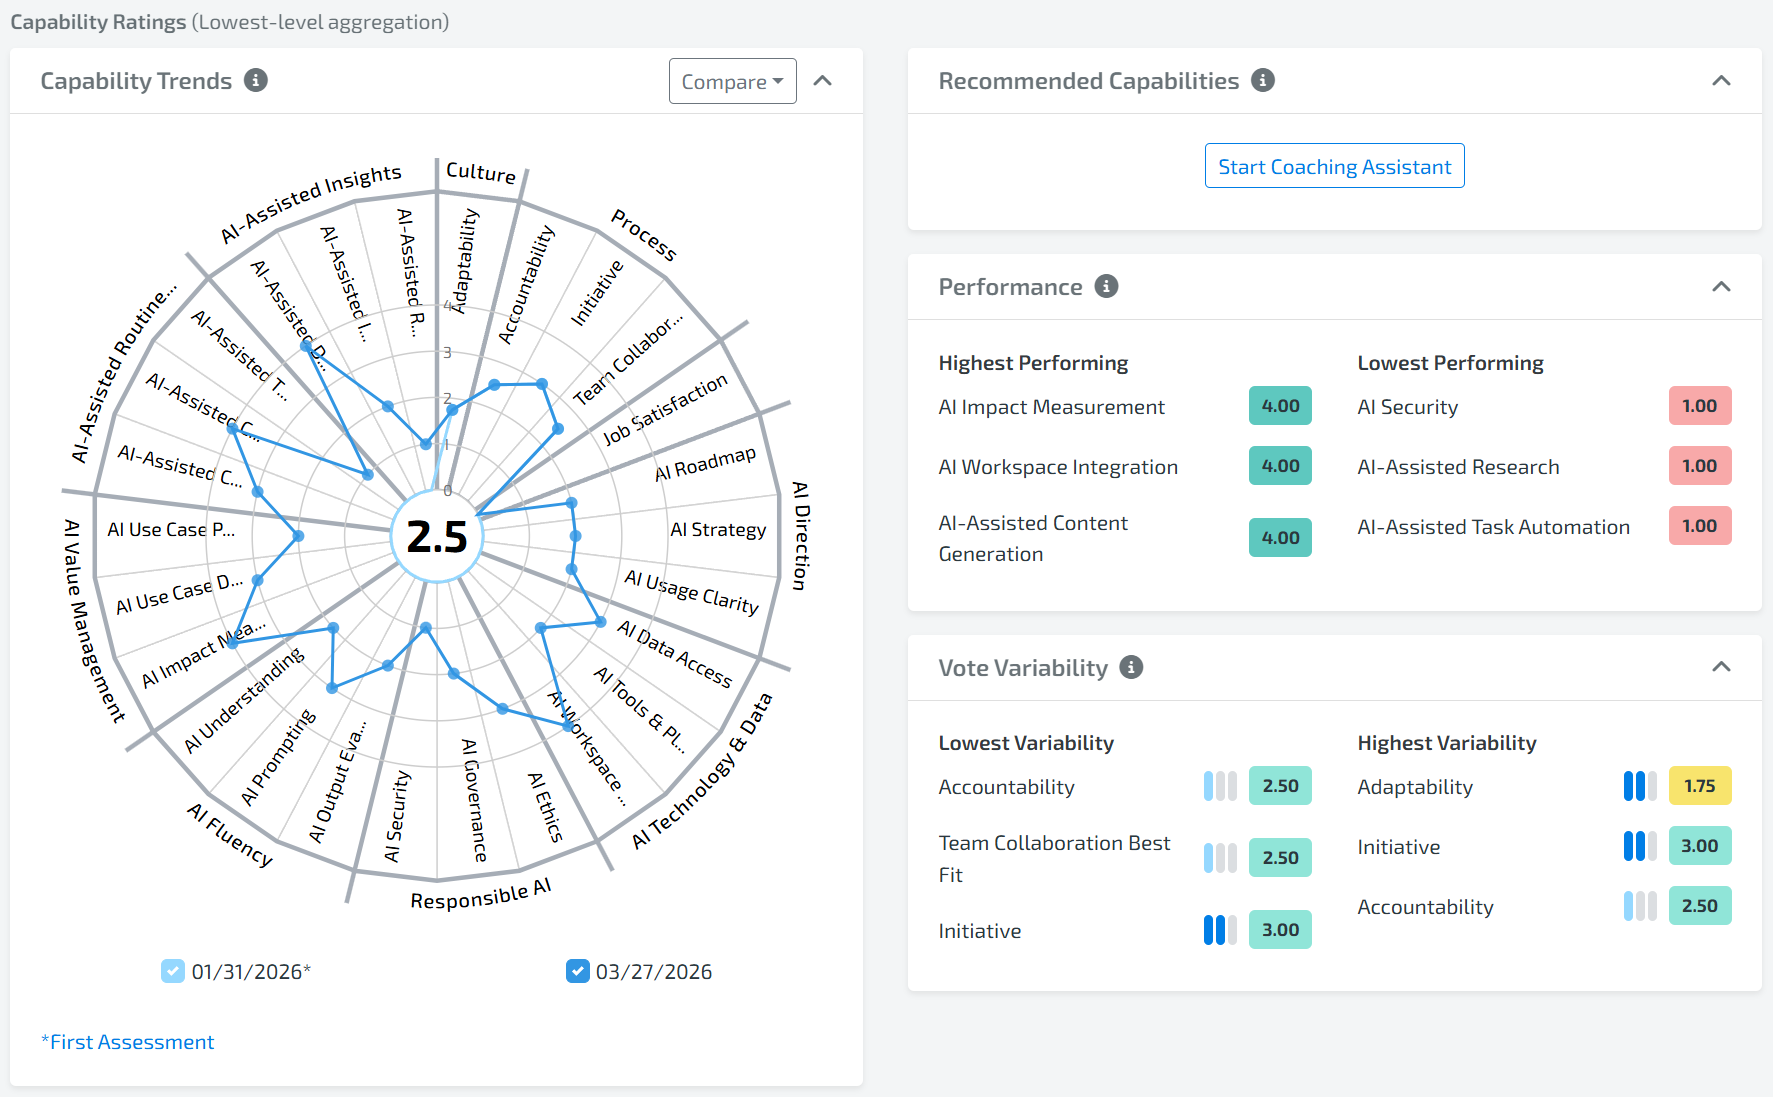Screen dimensions: 1773x1097
Task: Click the Process category label on radar
Action: click(x=644, y=235)
